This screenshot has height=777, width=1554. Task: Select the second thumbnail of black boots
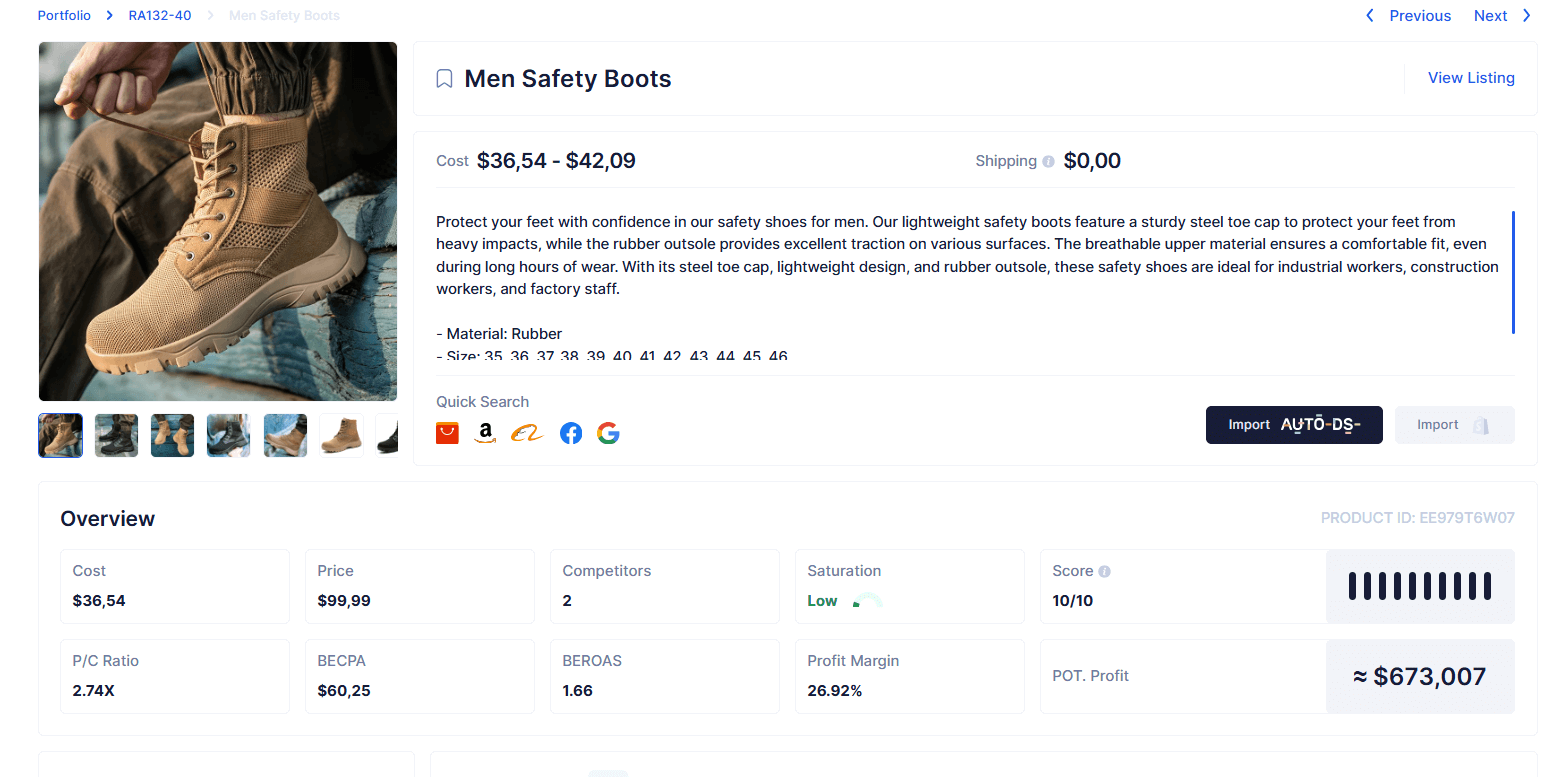click(x=116, y=436)
